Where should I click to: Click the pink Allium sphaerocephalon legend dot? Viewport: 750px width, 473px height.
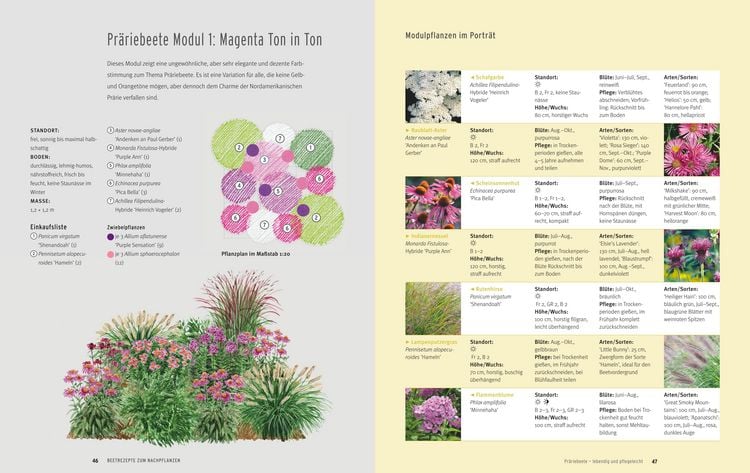tap(110, 254)
